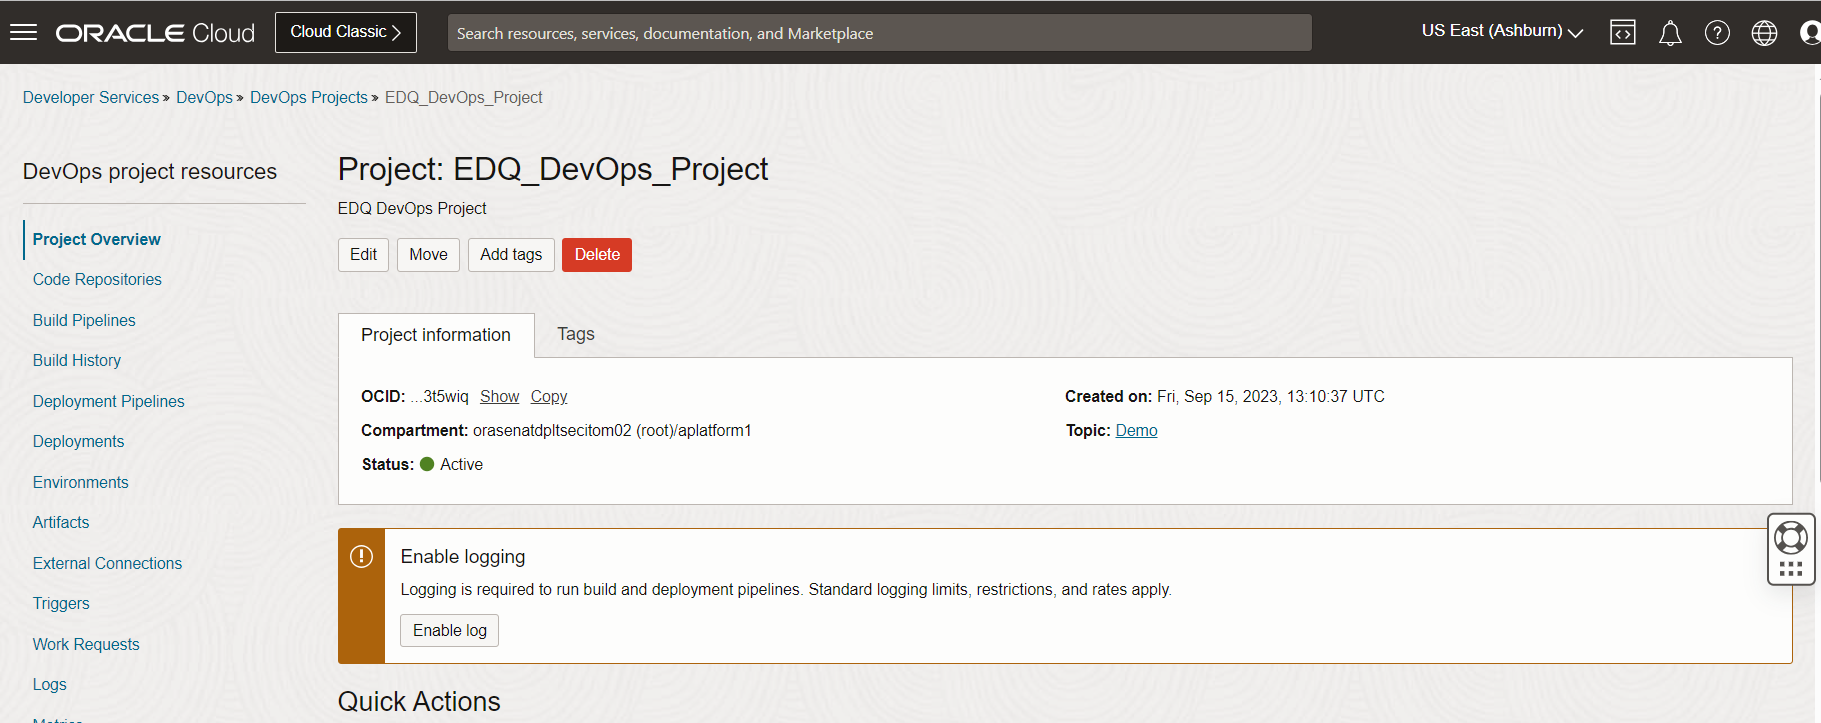This screenshot has height=723, width=1821.
Task: Open language globe icon
Action: point(1764,33)
